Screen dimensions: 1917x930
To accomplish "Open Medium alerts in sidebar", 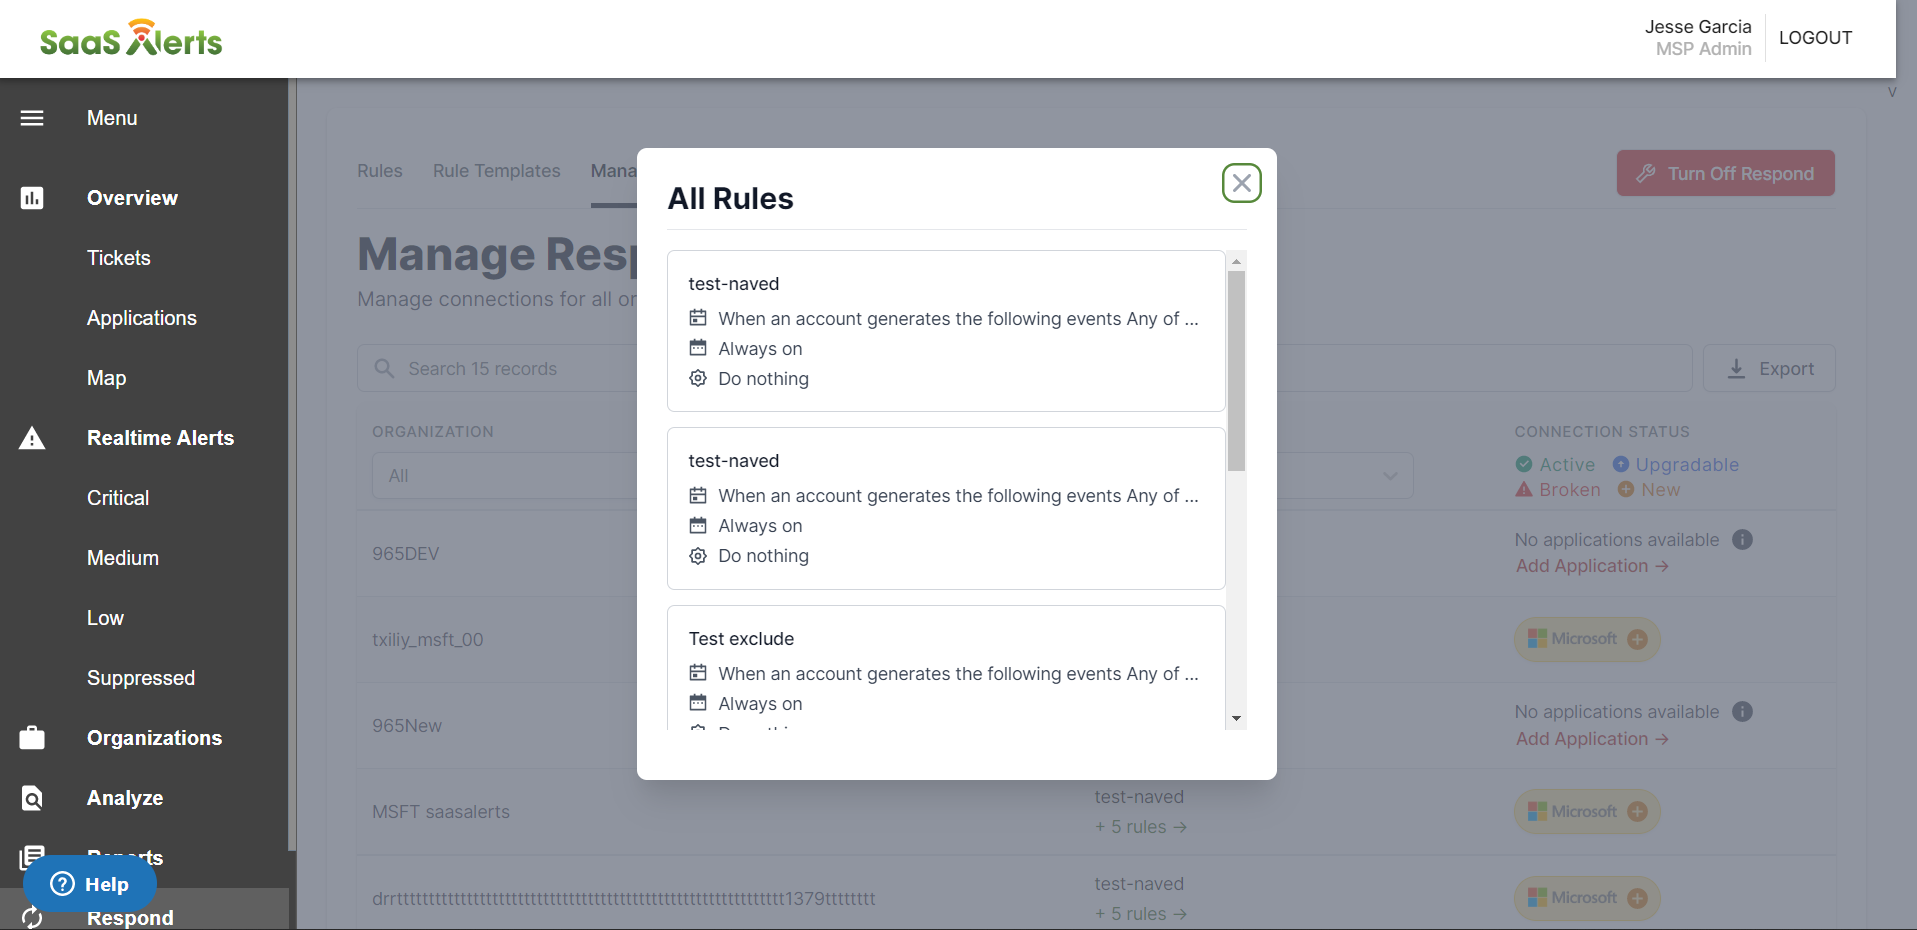I will [123, 558].
